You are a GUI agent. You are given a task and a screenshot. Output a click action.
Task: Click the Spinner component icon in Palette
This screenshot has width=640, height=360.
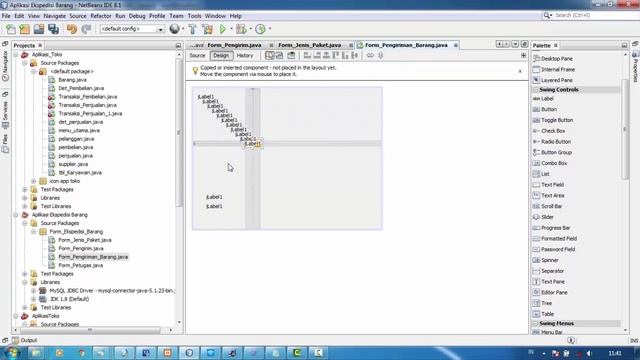click(x=537, y=260)
